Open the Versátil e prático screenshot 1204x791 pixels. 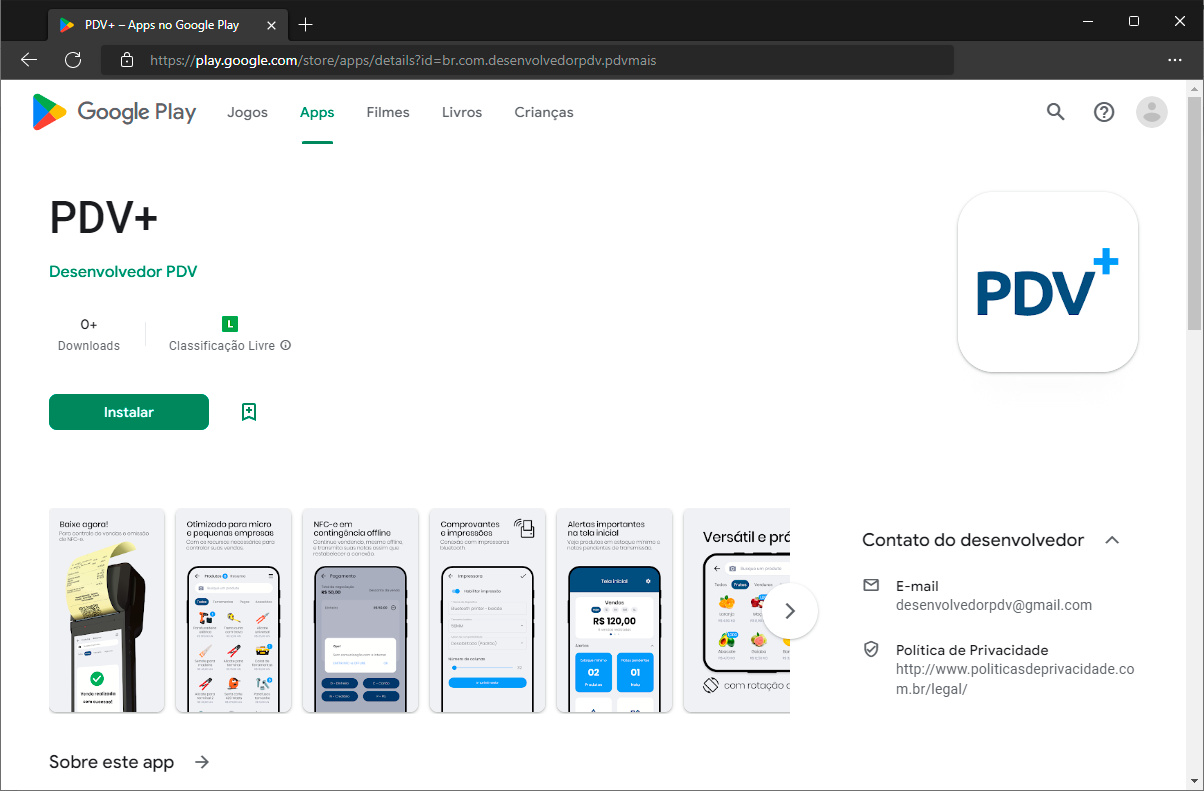click(x=737, y=611)
